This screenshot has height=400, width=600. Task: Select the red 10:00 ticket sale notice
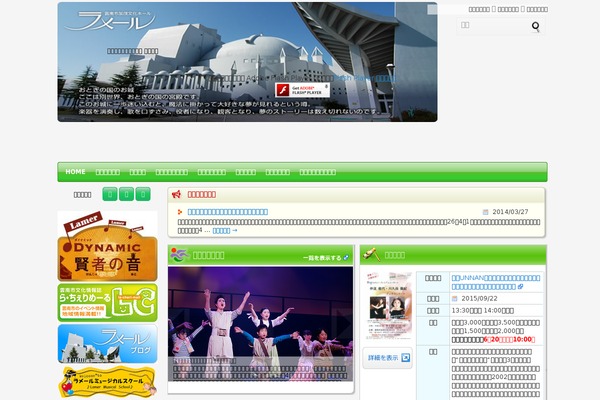(509, 340)
